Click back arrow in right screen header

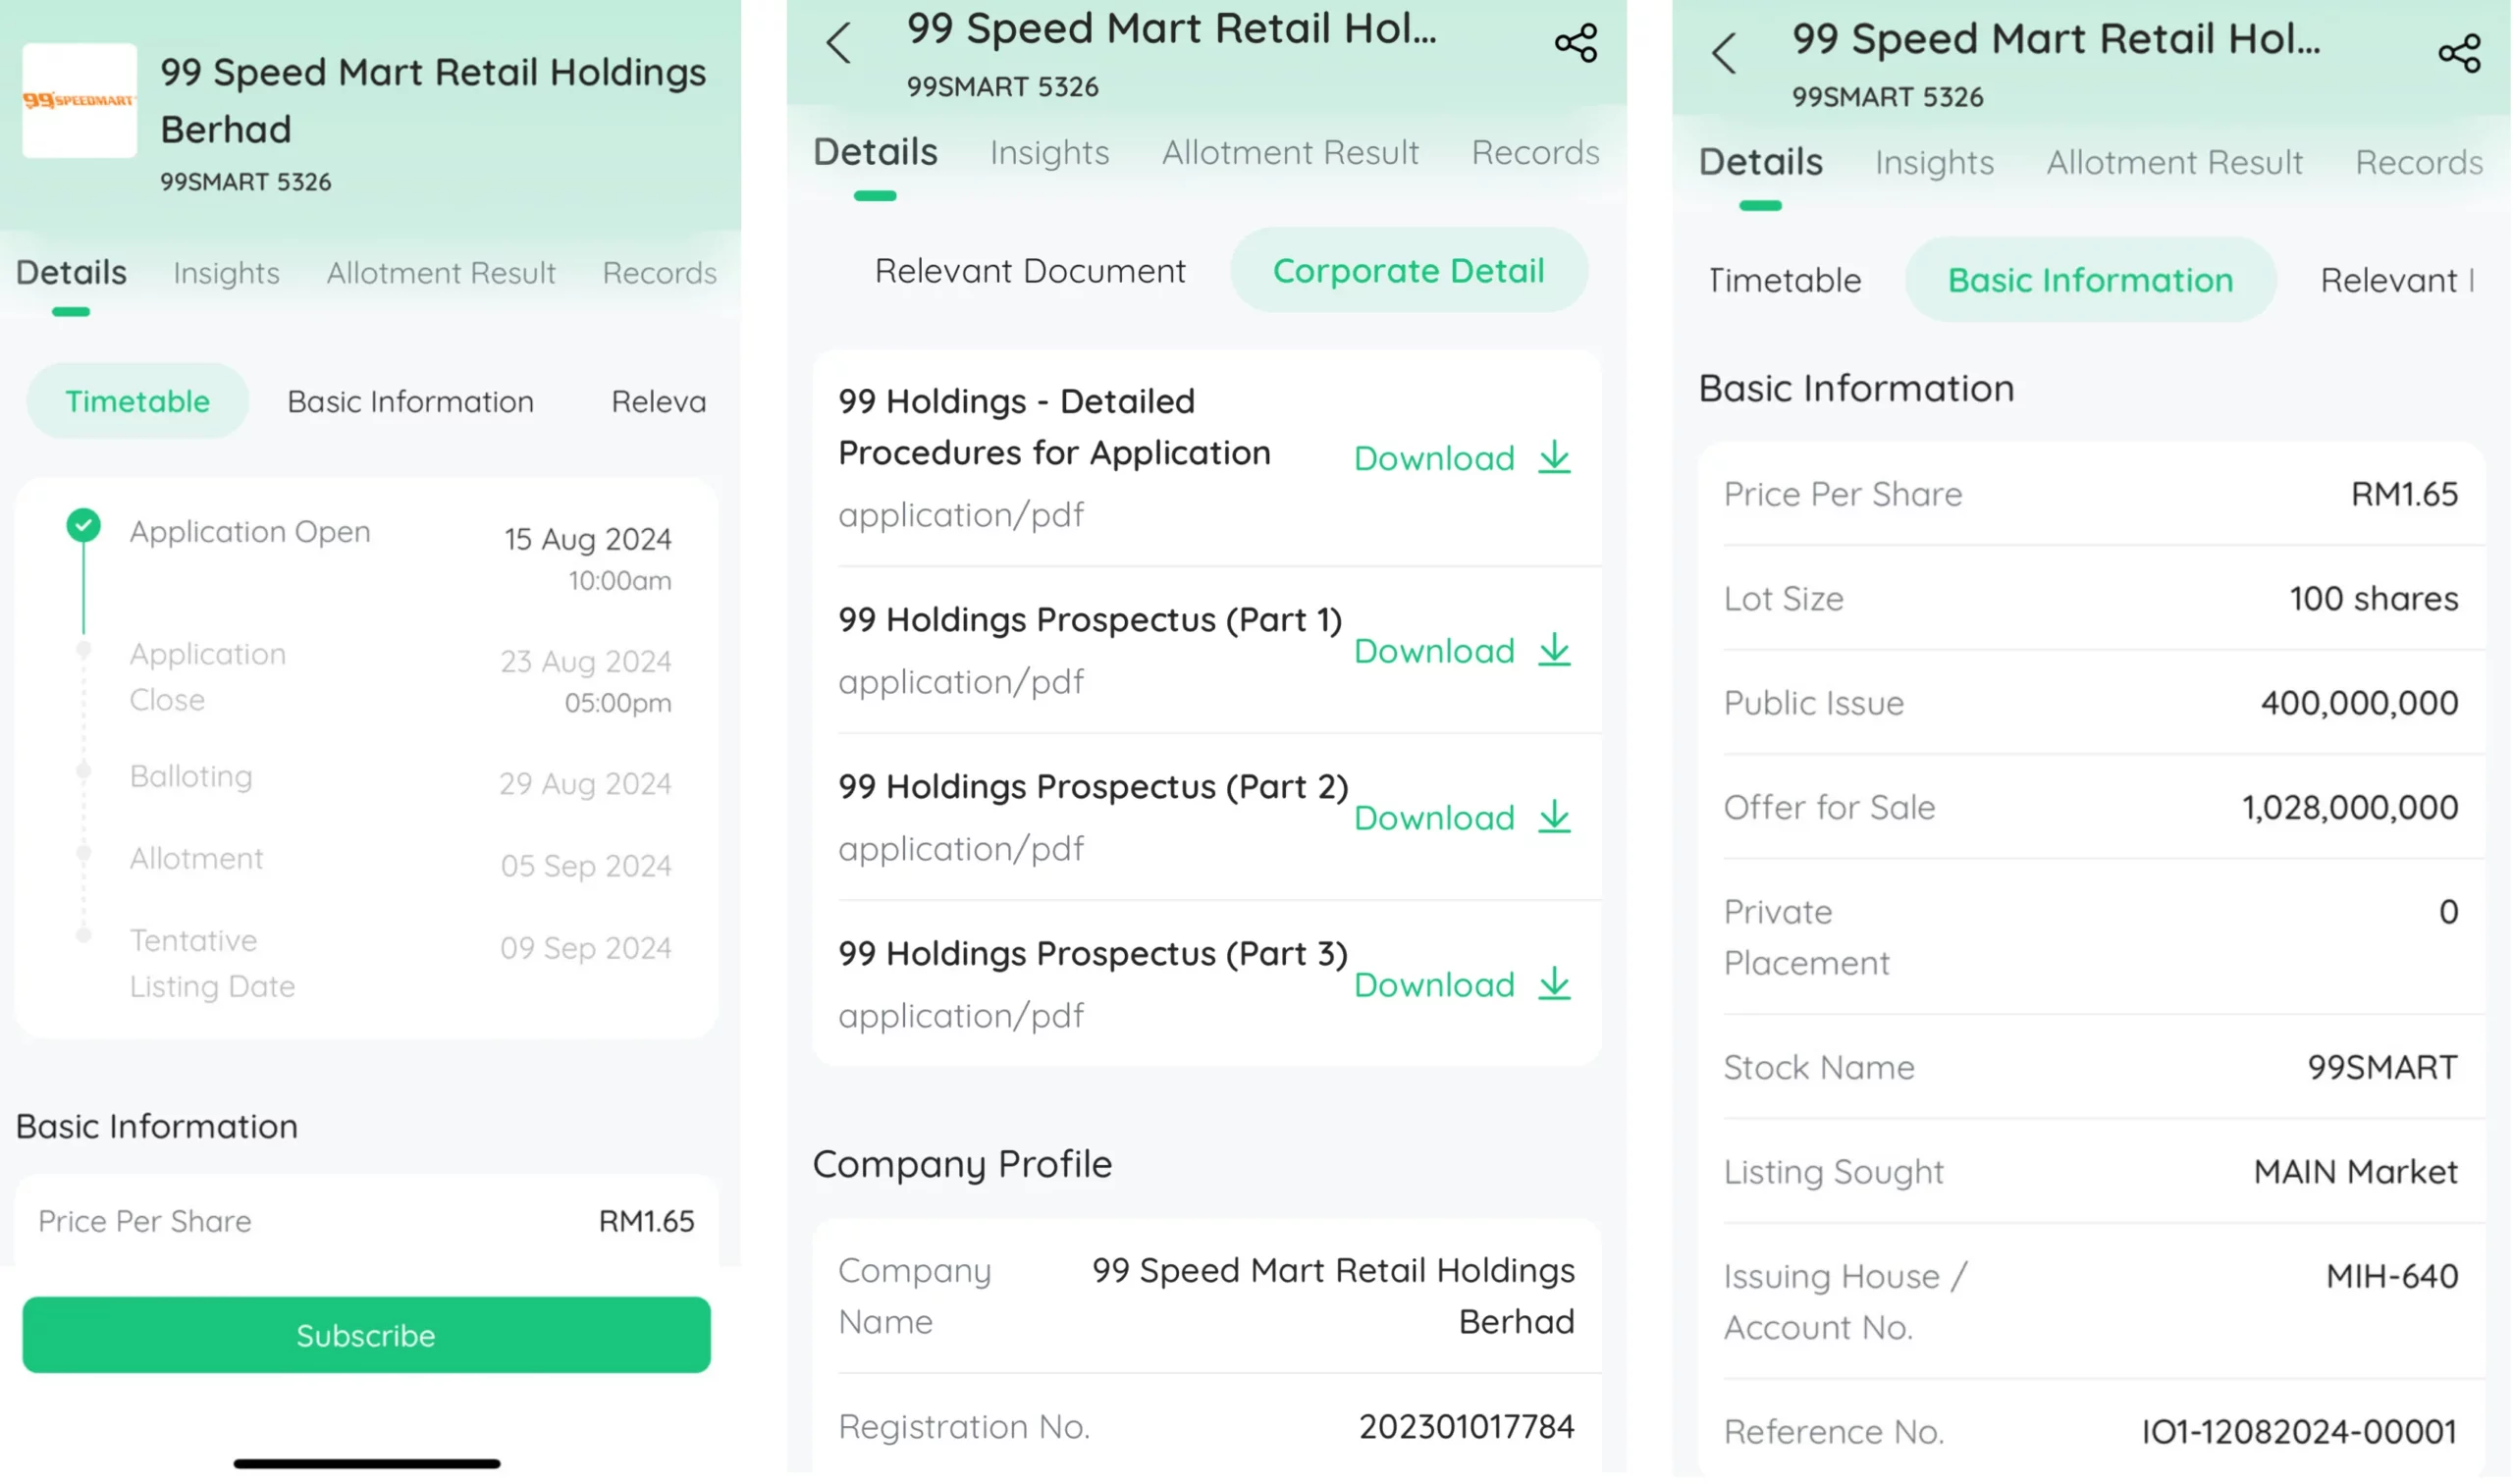1724,54
